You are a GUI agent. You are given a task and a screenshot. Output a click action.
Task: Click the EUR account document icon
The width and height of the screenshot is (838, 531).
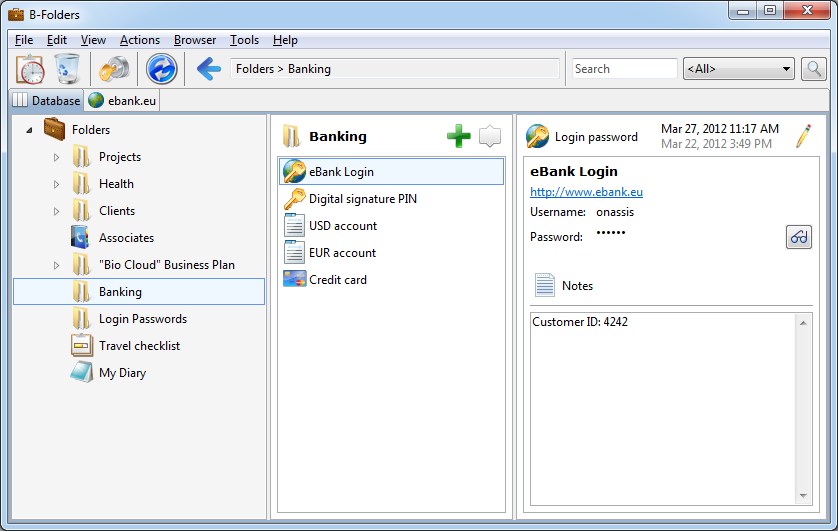(x=294, y=253)
